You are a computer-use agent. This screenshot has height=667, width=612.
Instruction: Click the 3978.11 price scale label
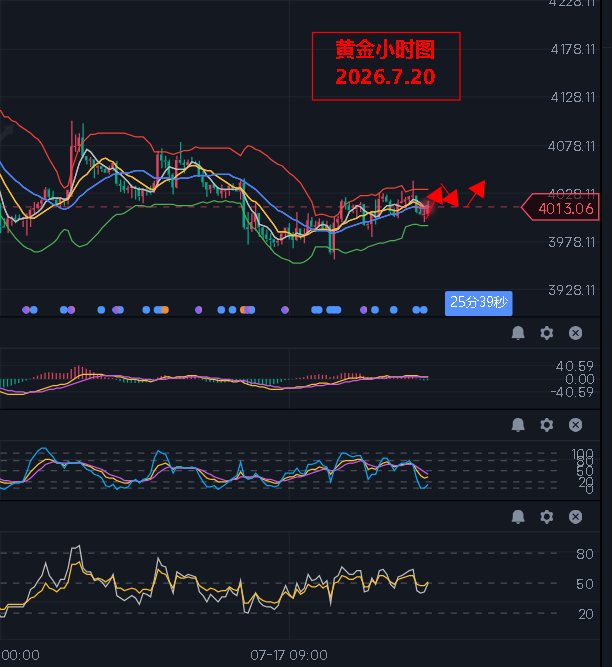click(x=571, y=242)
